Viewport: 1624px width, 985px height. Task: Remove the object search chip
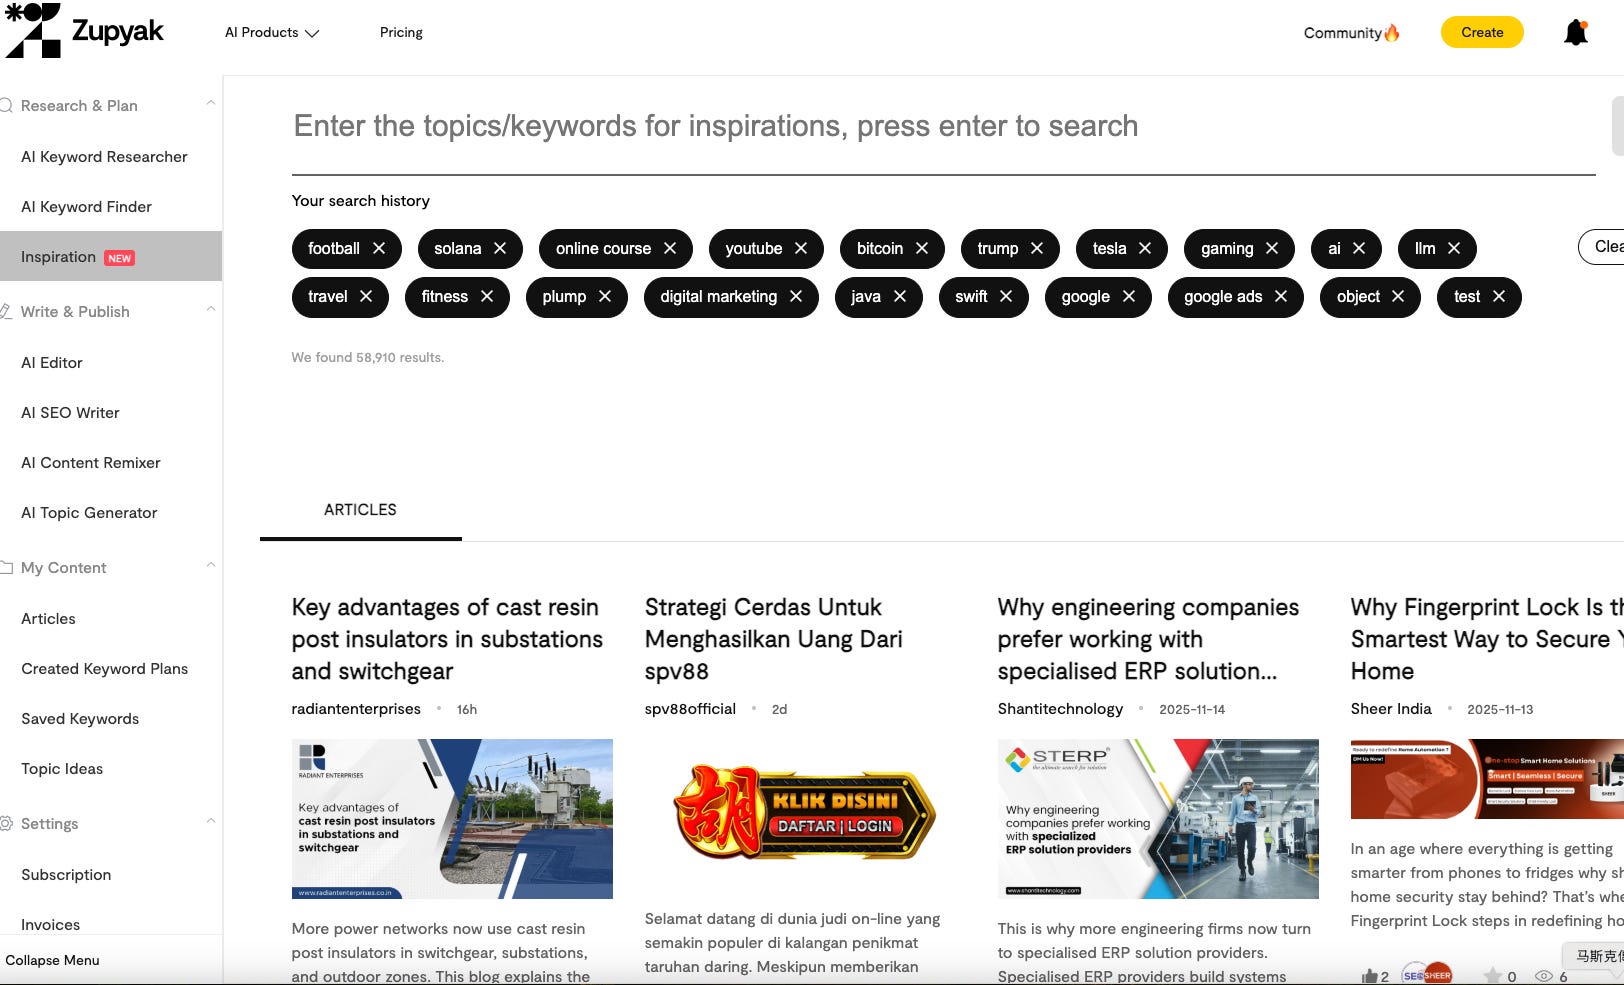tap(1398, 296)
